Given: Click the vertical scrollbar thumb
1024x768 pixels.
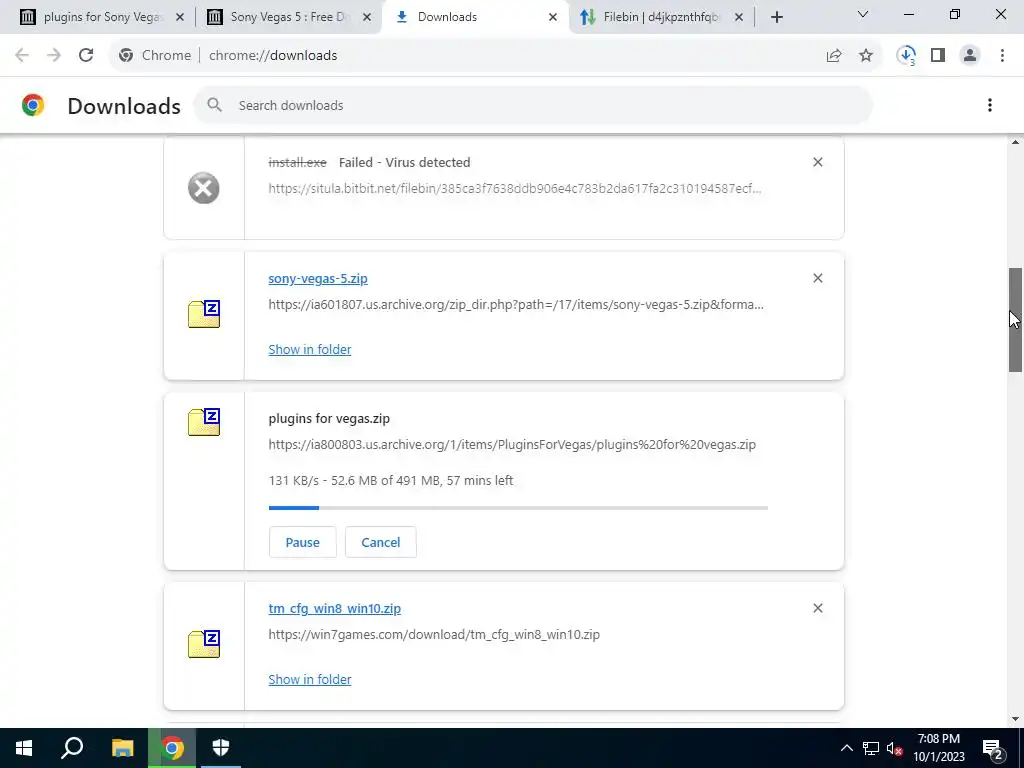Looking at the screenshot, I should 1015,320.
